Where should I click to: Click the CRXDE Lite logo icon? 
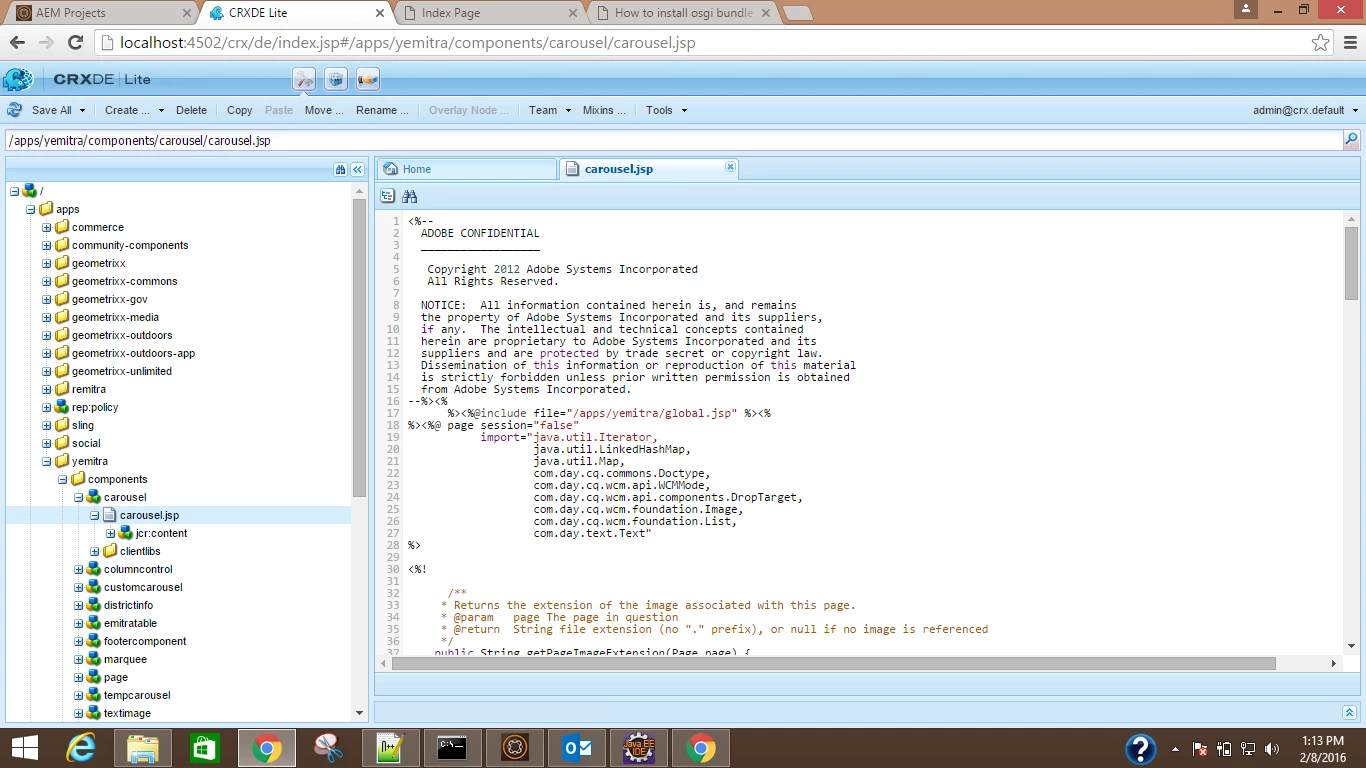pyautogui.click(x=17, y=80)
